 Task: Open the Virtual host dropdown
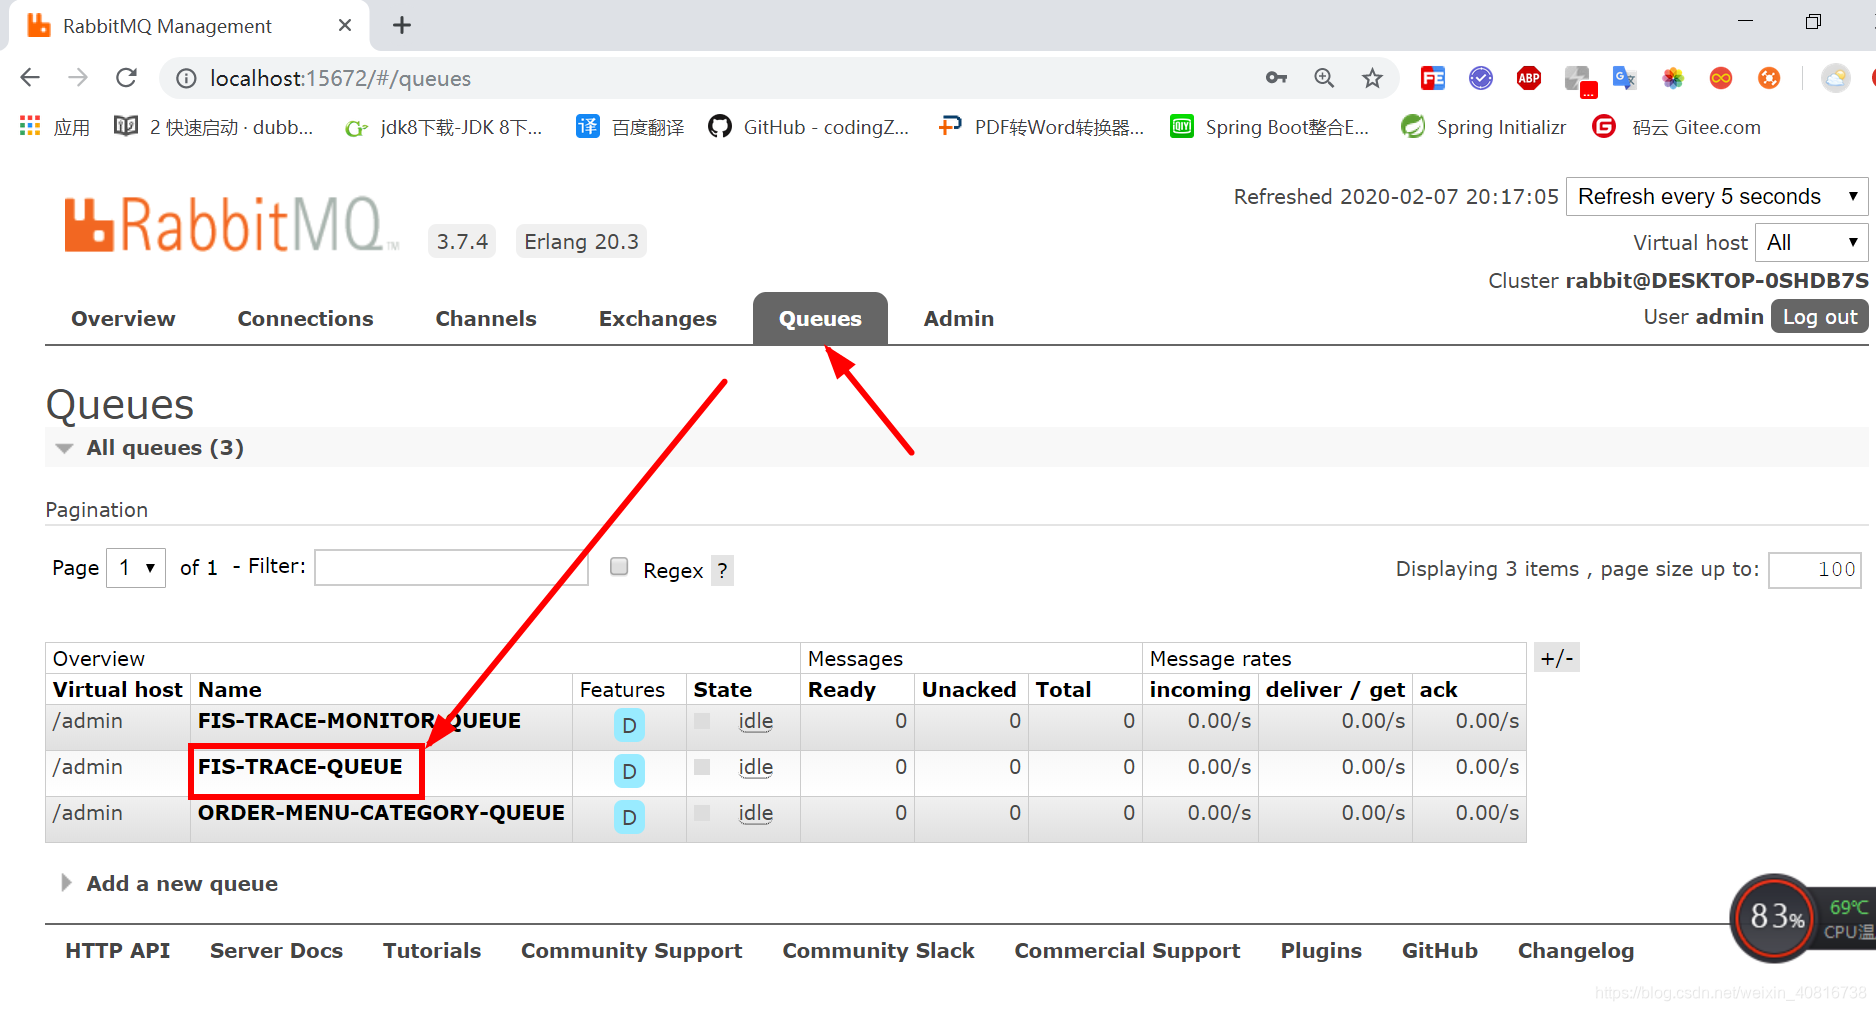click(1811, 242)
